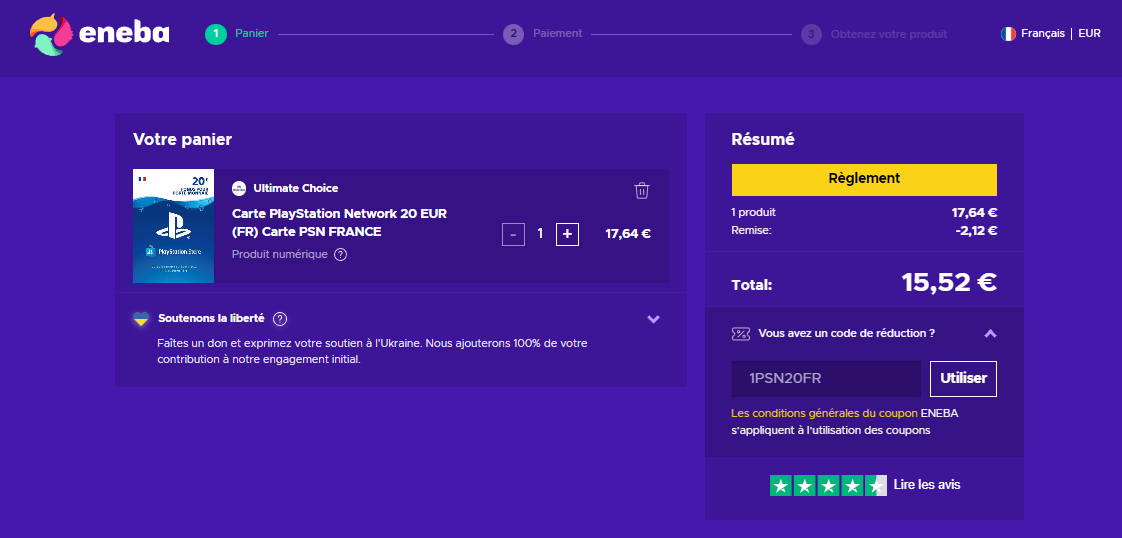1122x538 pixels.
Task: Delete item with trash icon
Action: 642,190
